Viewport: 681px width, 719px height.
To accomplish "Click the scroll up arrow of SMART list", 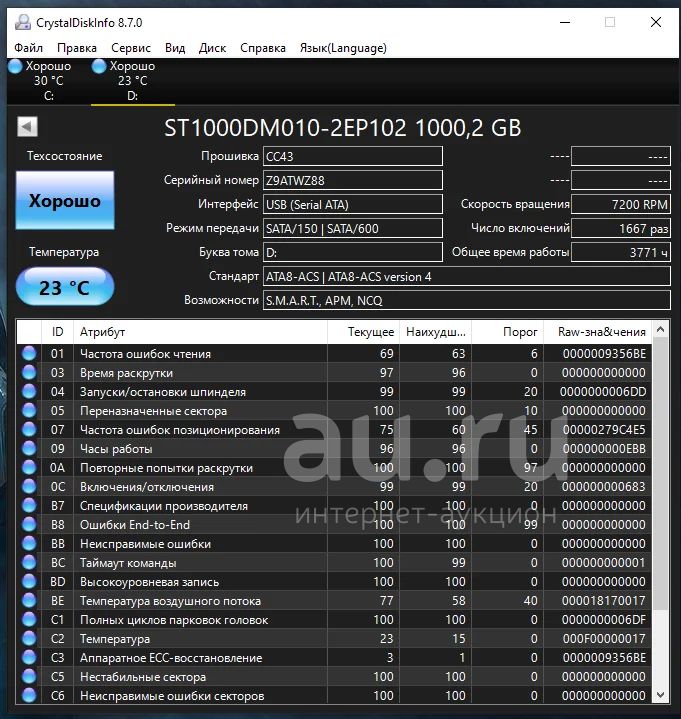I will (x=660, y=329).
